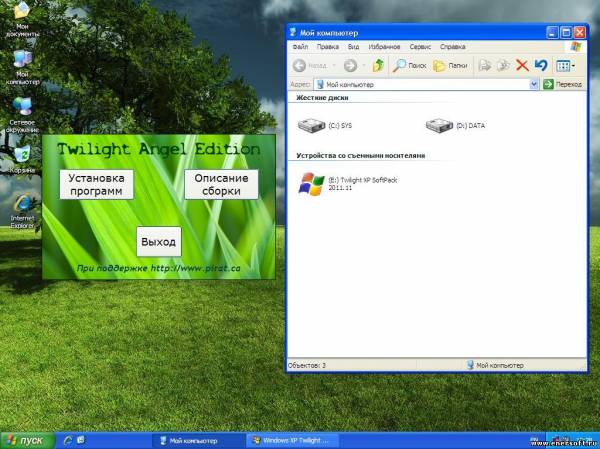
Task: Click the grayed-out forward arrow in Explorer
Action: tap(350, 65)
